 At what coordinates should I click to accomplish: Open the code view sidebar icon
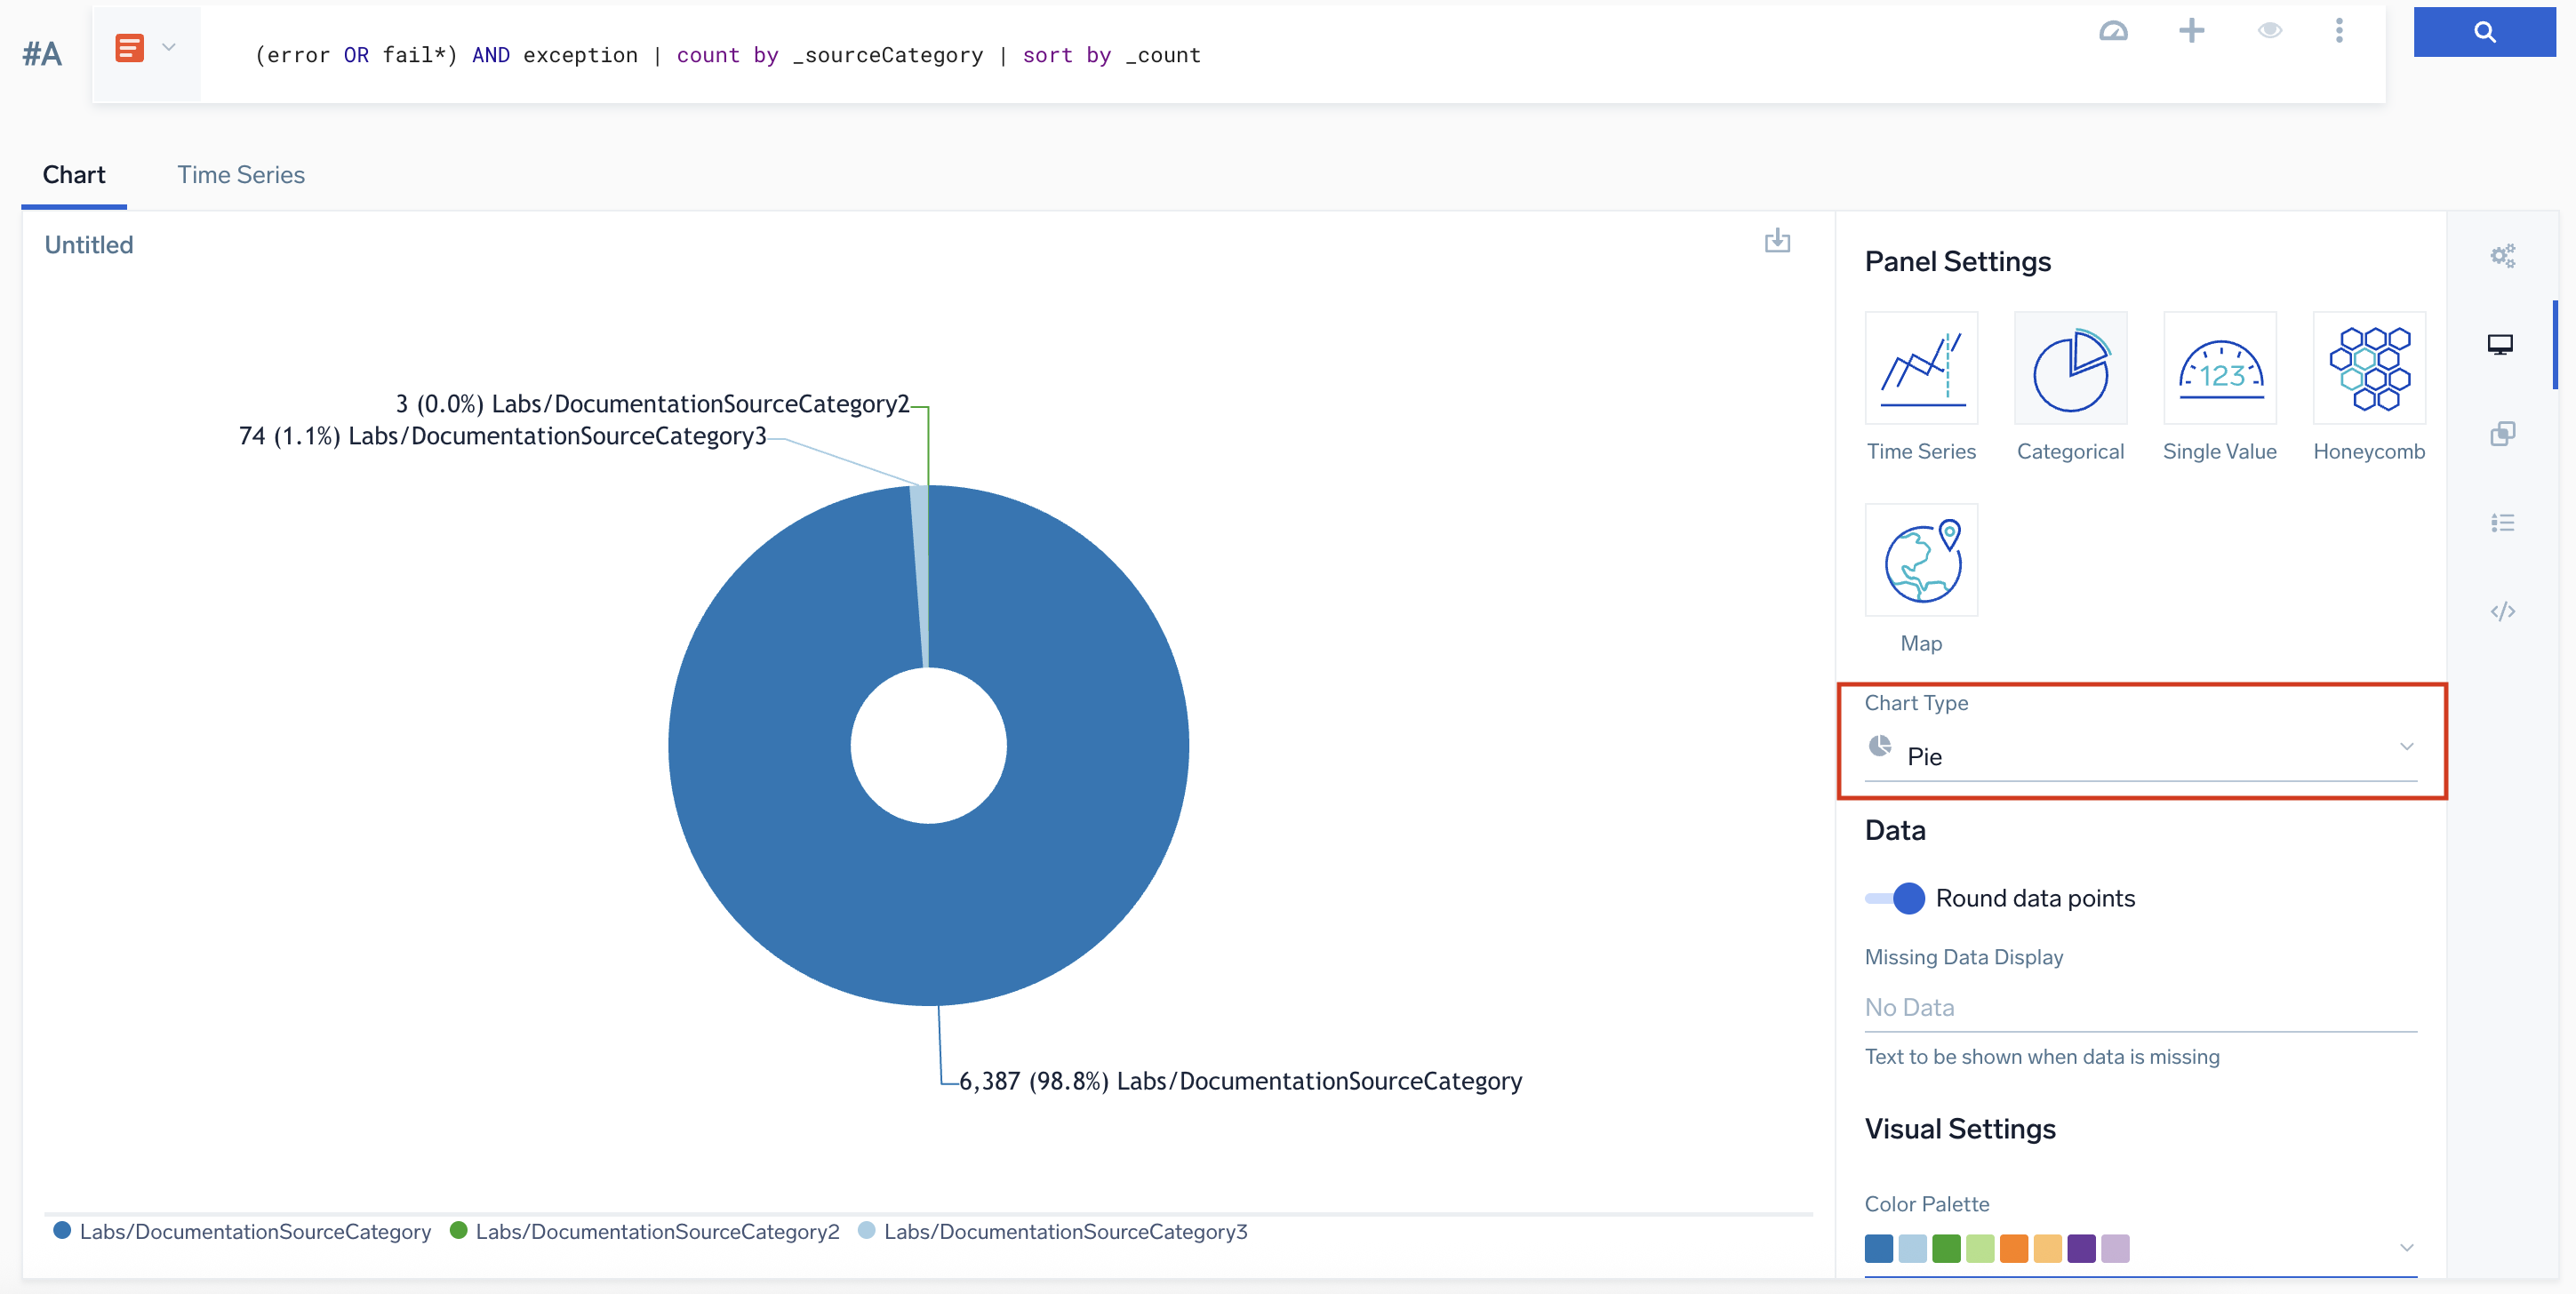click(2501, 611)
